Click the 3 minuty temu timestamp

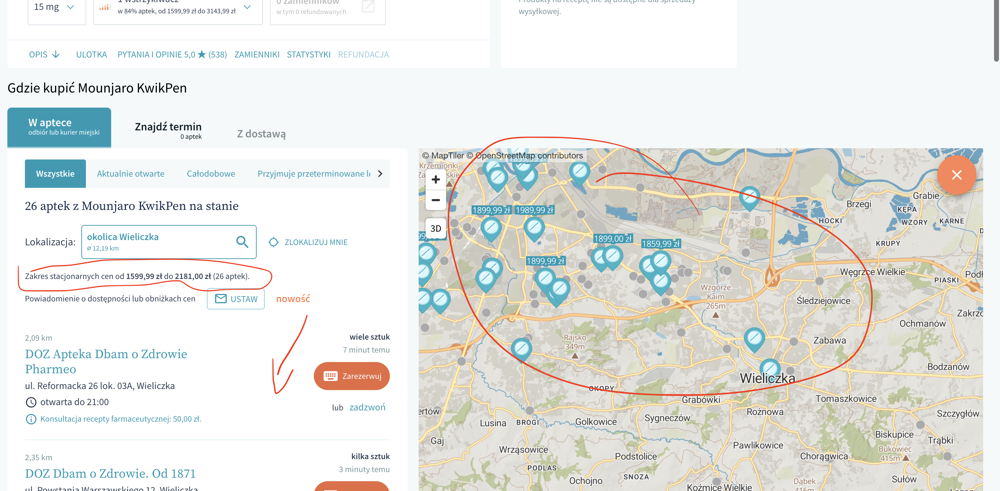click(364, 469)
